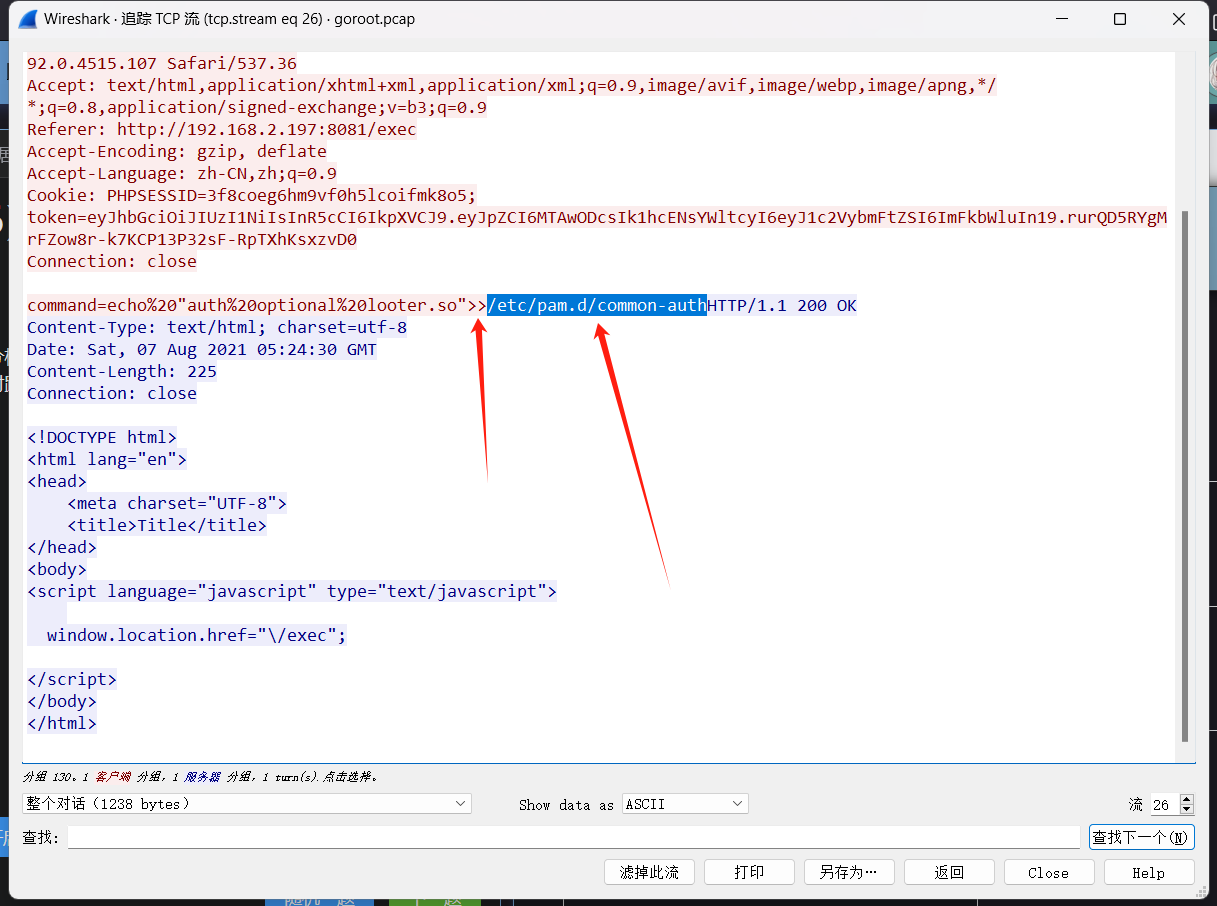Screen dimensions: 1217x906
Task: Click the Wireshark shark-fin icon in title bar
Action: tap(28, 19)
